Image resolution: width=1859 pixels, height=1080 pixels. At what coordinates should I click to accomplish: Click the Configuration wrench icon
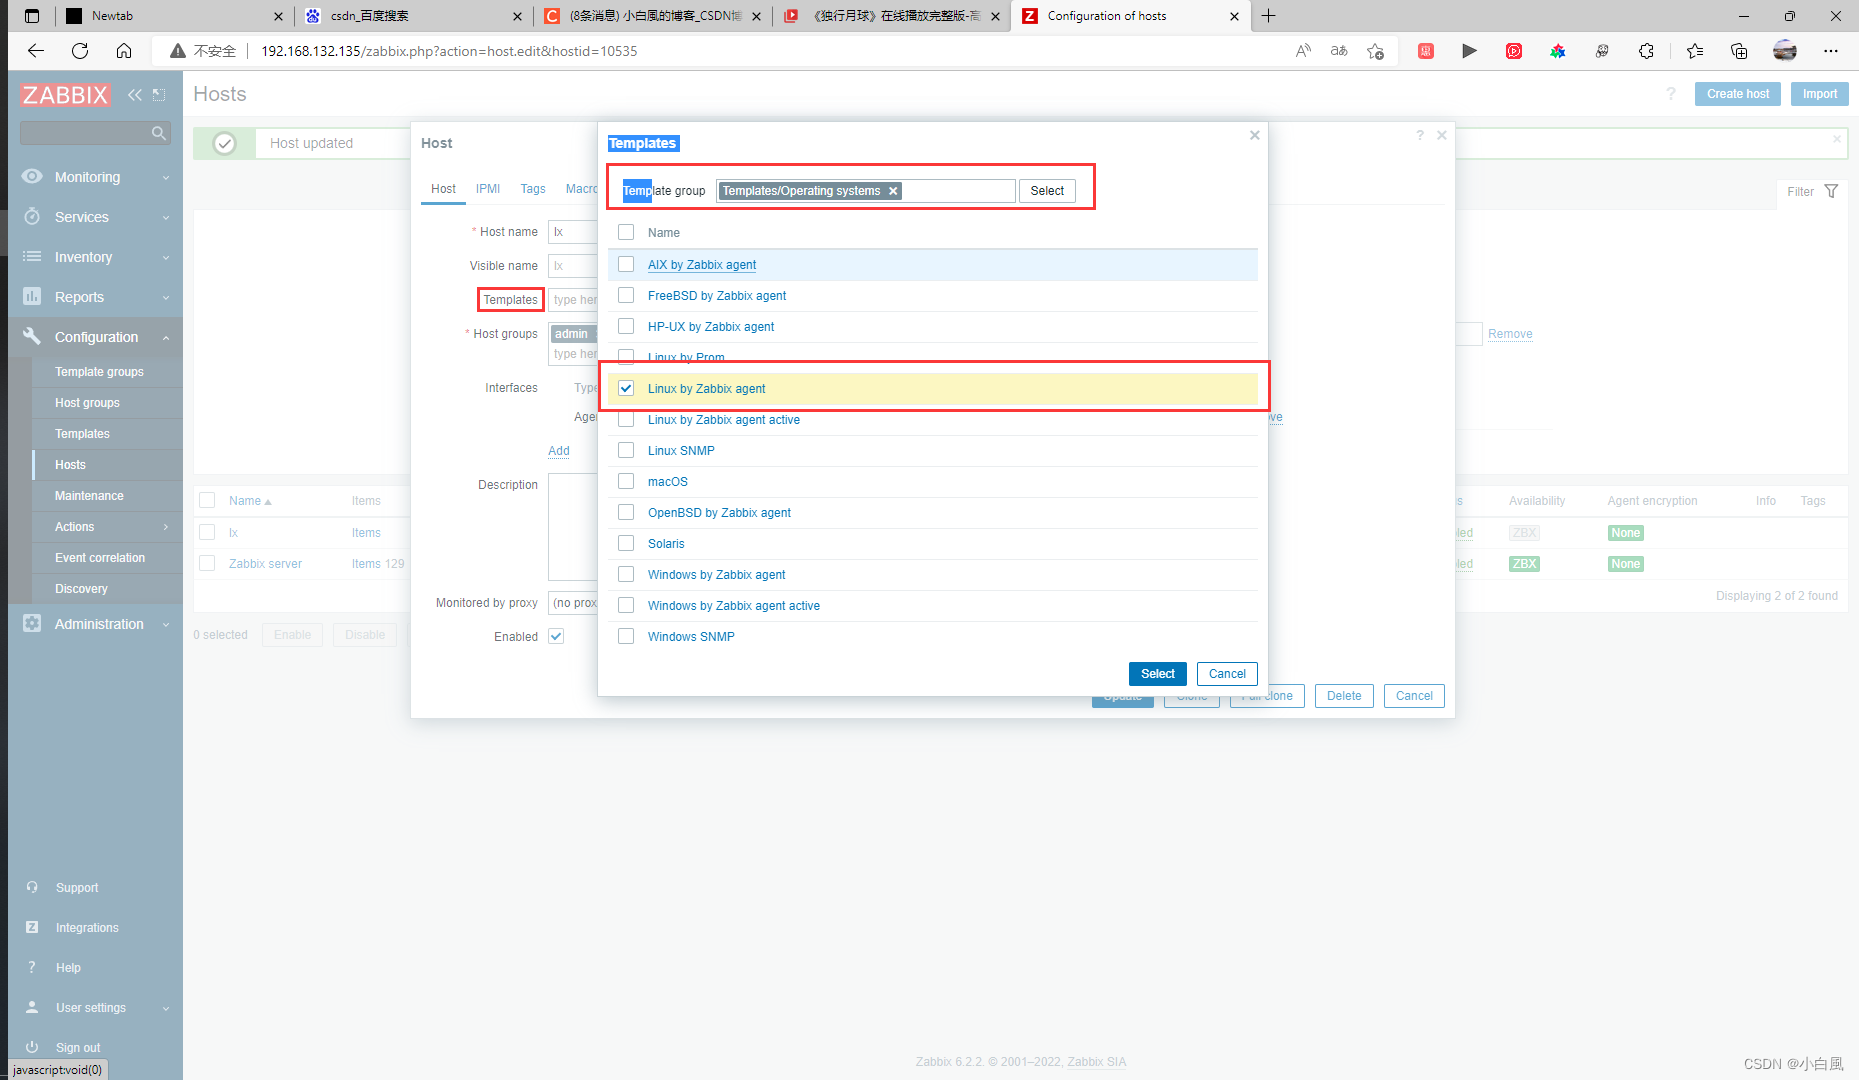tap(32, 337)
